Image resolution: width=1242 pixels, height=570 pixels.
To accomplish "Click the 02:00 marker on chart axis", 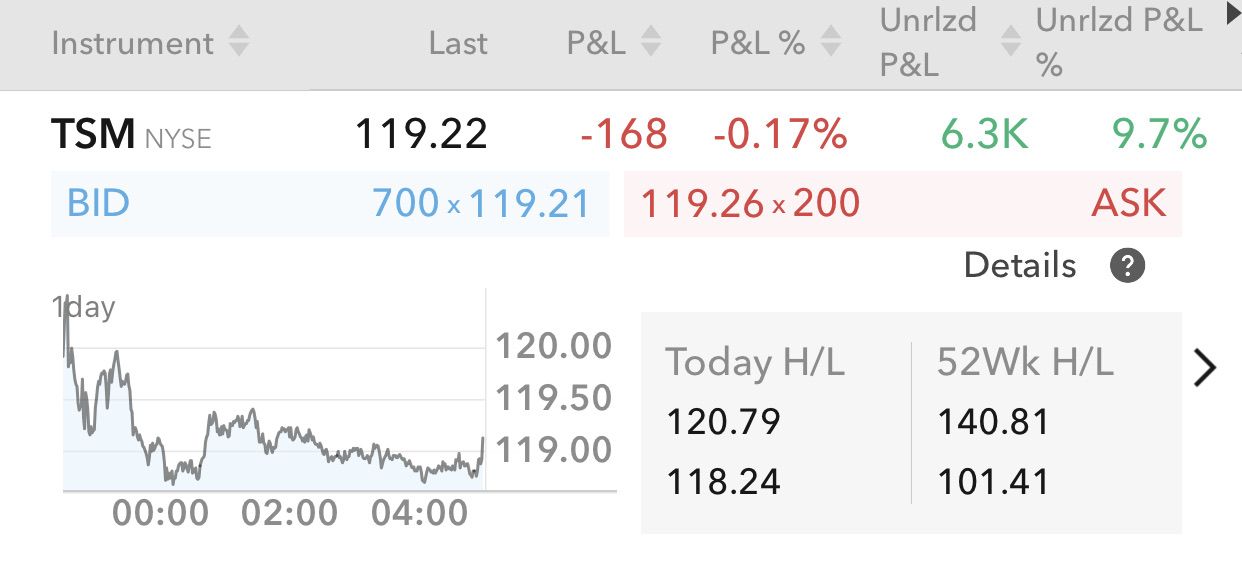I will (290, 514).
